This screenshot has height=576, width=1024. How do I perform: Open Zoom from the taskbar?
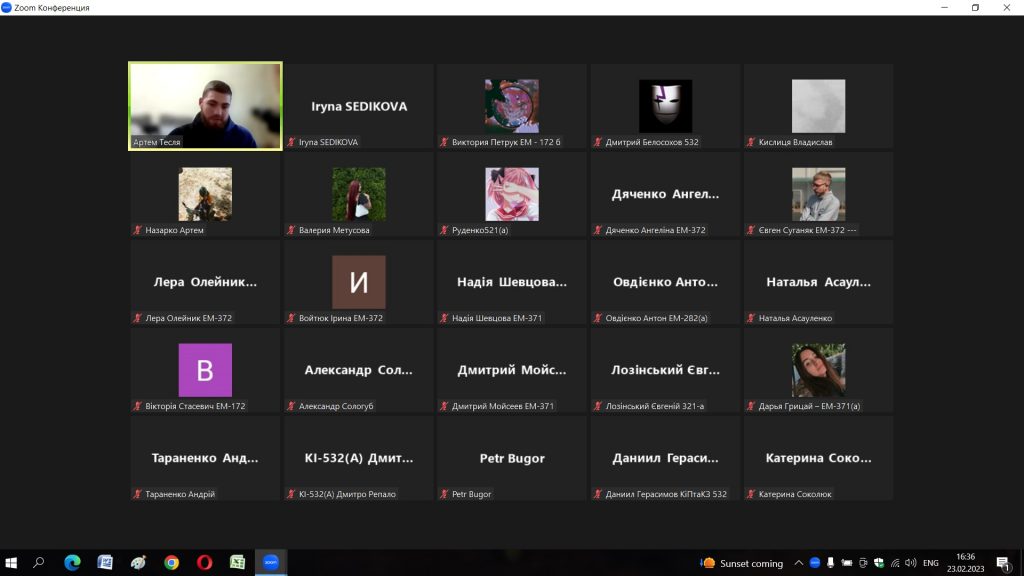tap(270, 563)
